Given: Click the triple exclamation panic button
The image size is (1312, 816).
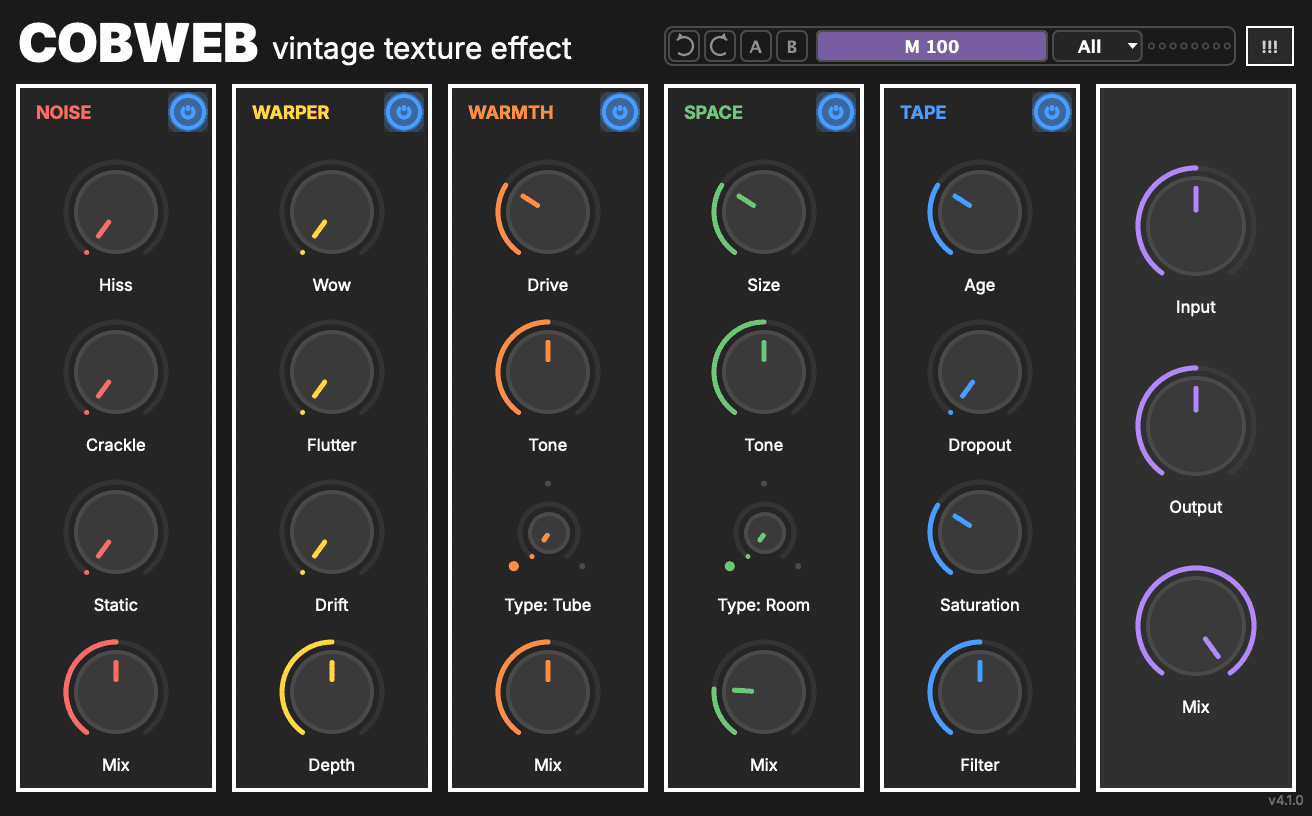Looking at the screenshot, I should [x=1270, y=46].
